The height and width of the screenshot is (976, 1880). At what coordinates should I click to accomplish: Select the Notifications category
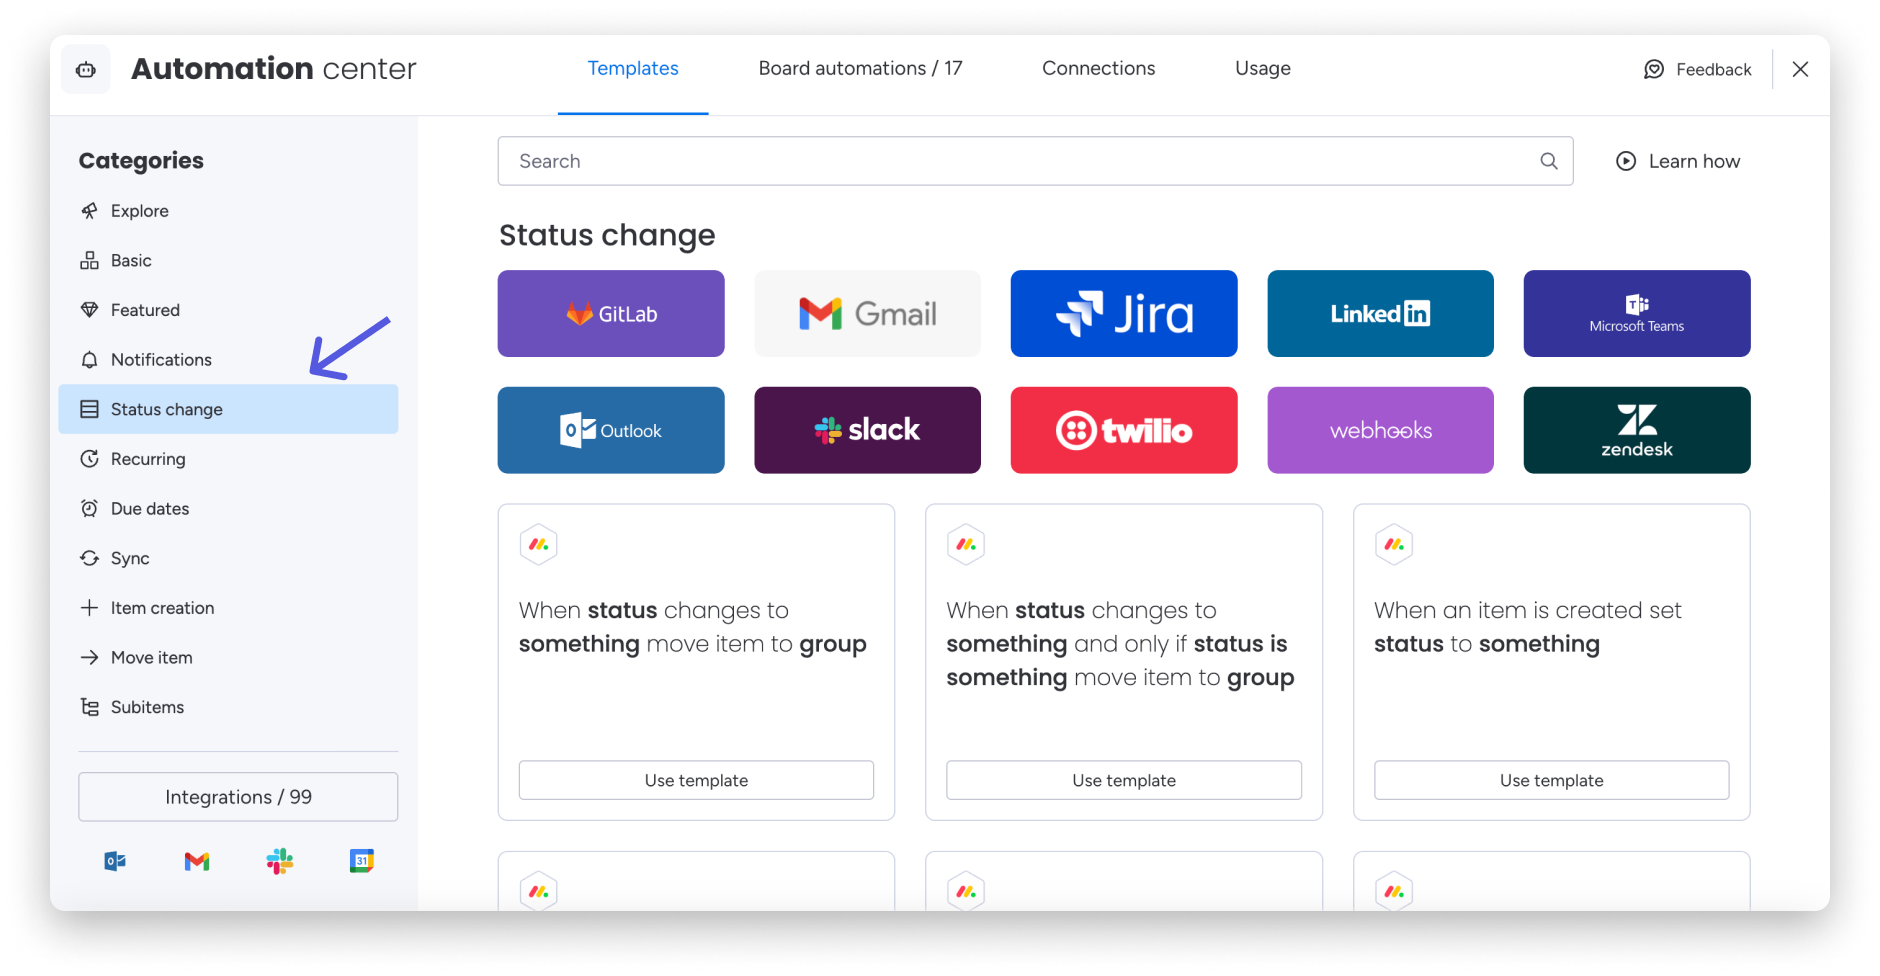click(161, 359)
